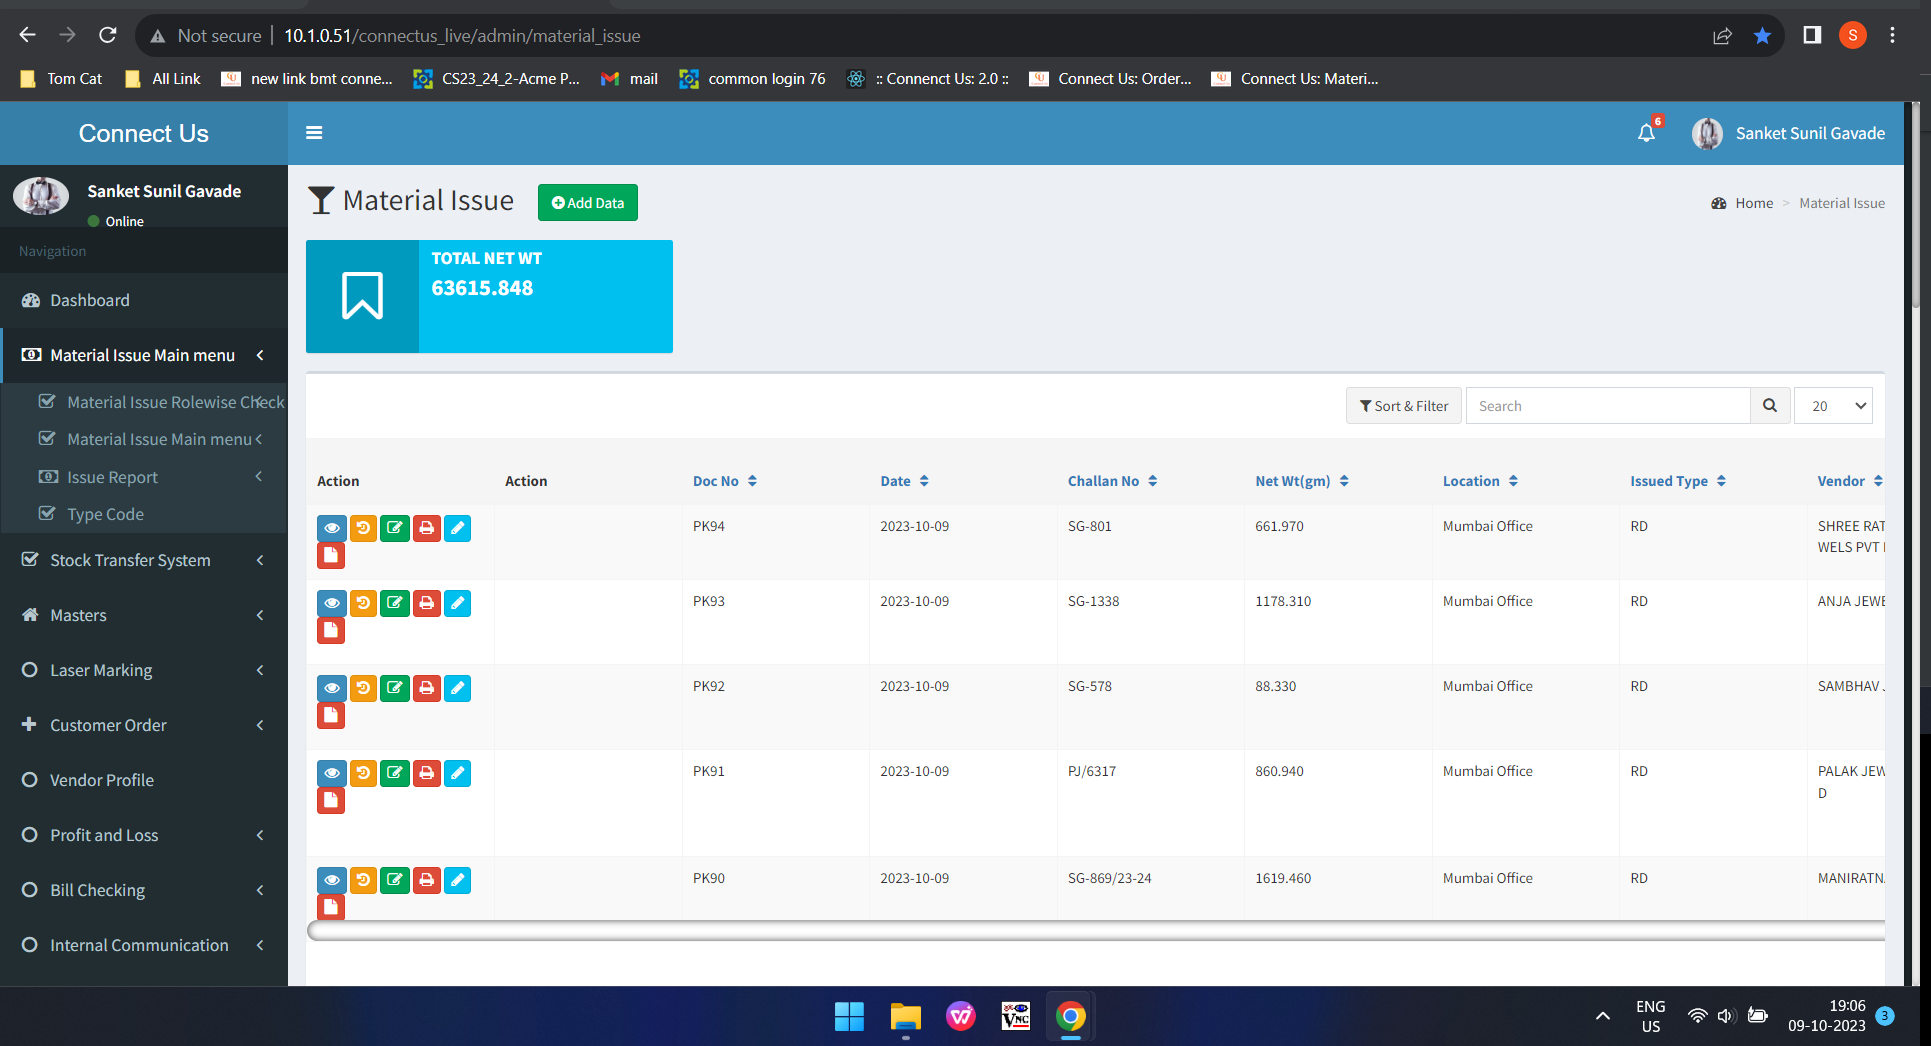The width and height of the screenshot is (1931, 1046).
Task: Click green edit icon in PK94 row
Action: [x=395, y=528]
